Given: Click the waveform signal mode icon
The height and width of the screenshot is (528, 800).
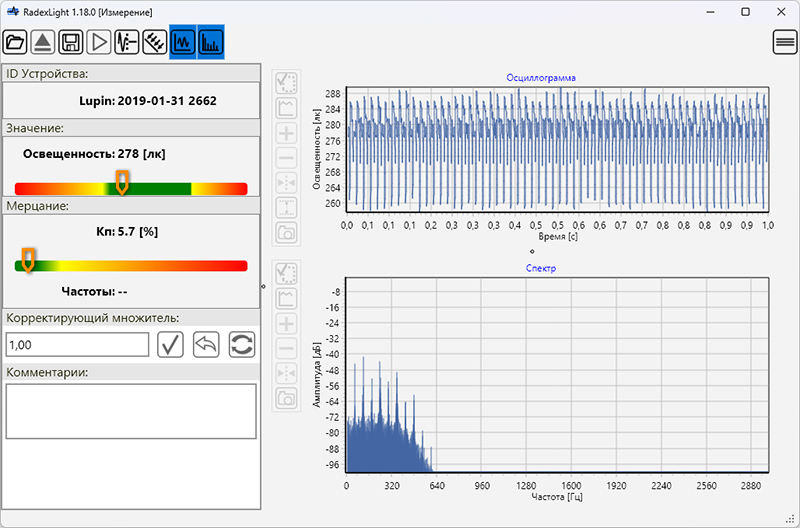Looking at the screenshot, I should coord(127,42).
